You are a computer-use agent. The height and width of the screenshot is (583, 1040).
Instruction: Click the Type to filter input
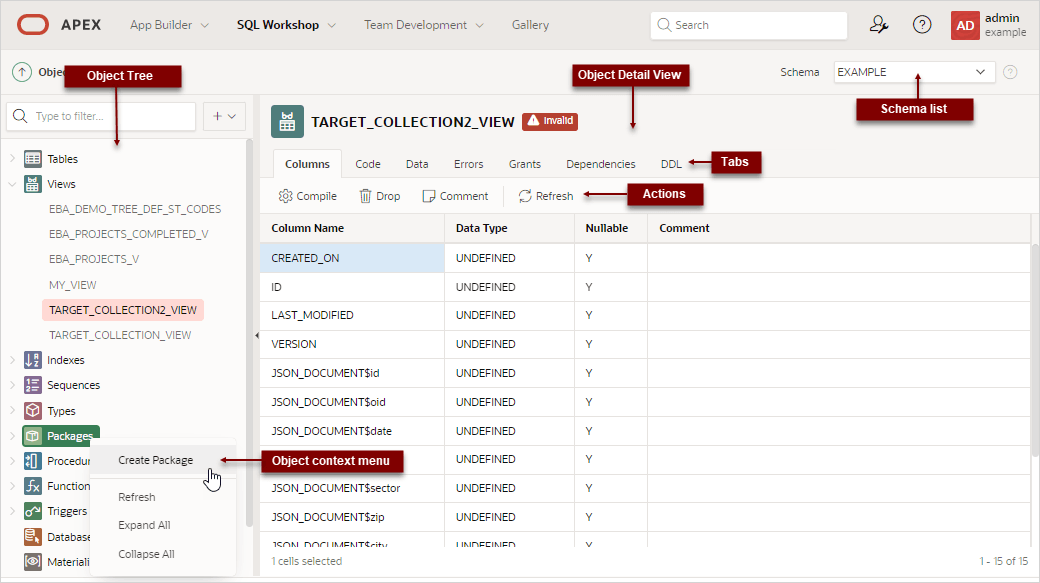(101, 116)
